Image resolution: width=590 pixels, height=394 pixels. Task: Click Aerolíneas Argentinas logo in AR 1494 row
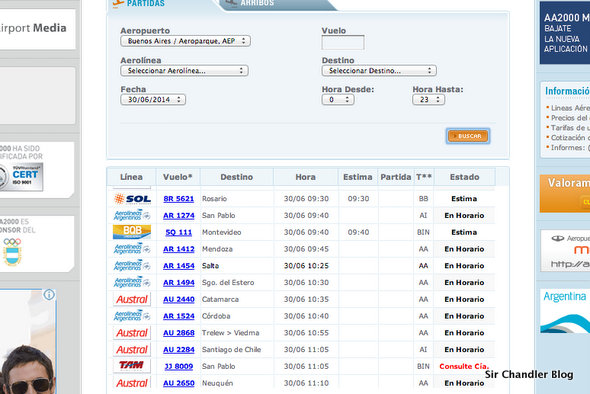click(x=132, y=282)
